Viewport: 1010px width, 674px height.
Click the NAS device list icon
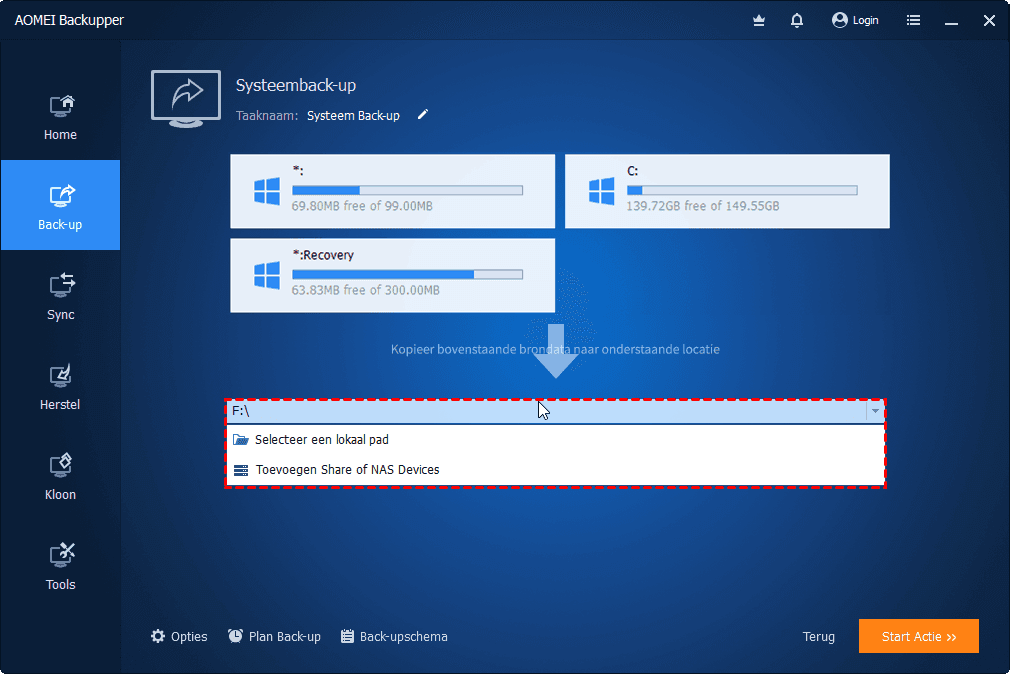pos(241,470)
